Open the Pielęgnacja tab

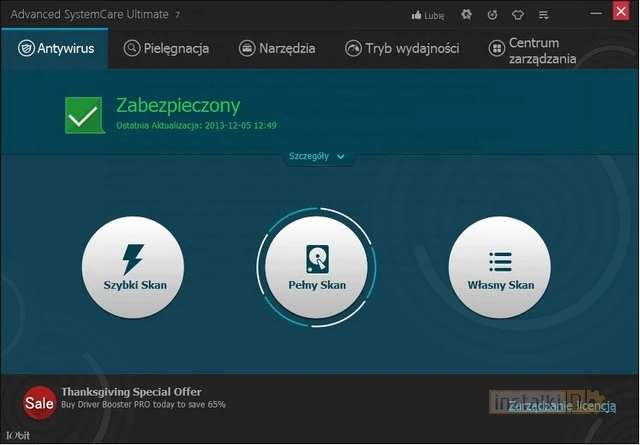pyautogui.click(x=166, y=48)
